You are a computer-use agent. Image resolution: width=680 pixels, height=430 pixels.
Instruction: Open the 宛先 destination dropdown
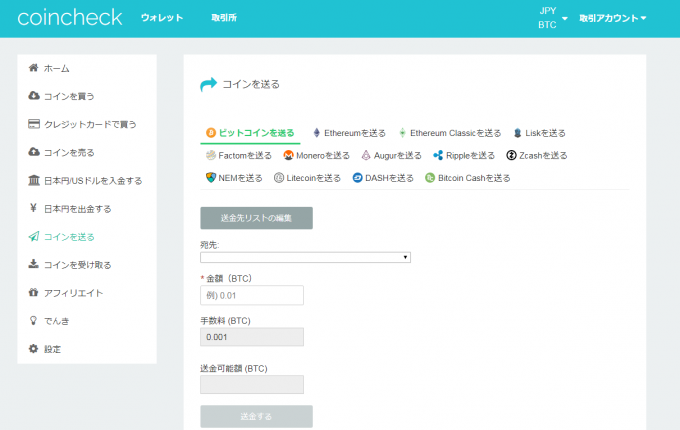pyautogui.click(x=305, y=257)
